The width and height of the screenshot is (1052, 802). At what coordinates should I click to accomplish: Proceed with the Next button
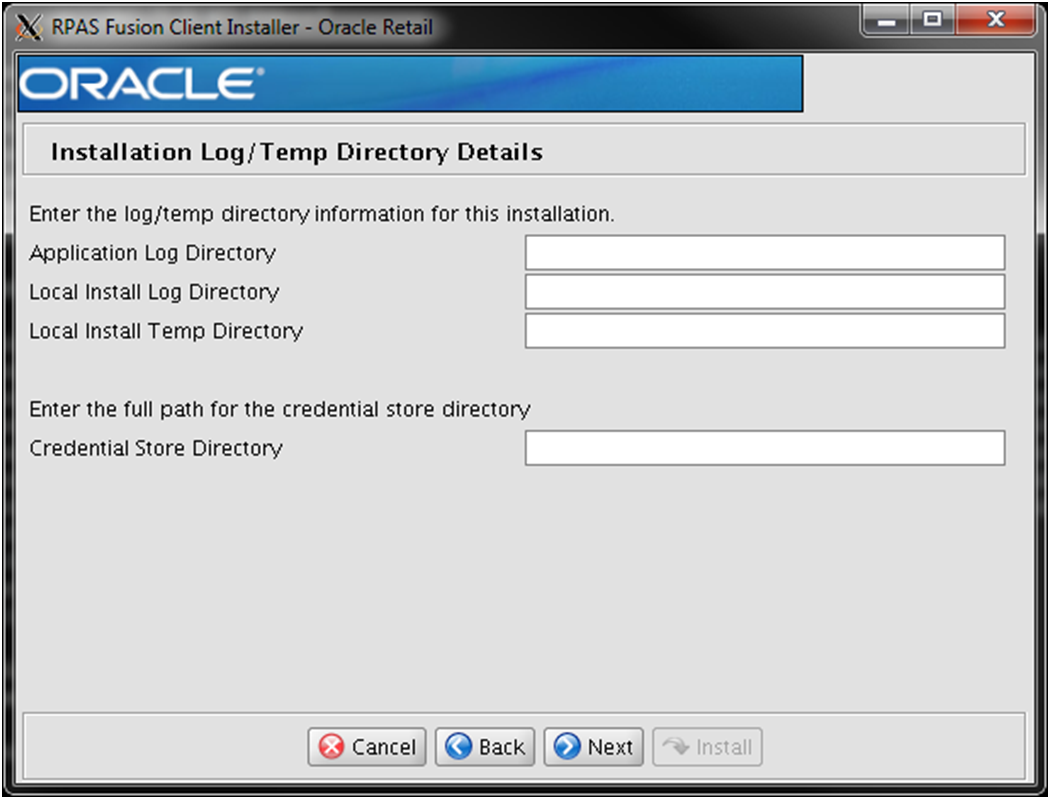(x=594, y=747)
